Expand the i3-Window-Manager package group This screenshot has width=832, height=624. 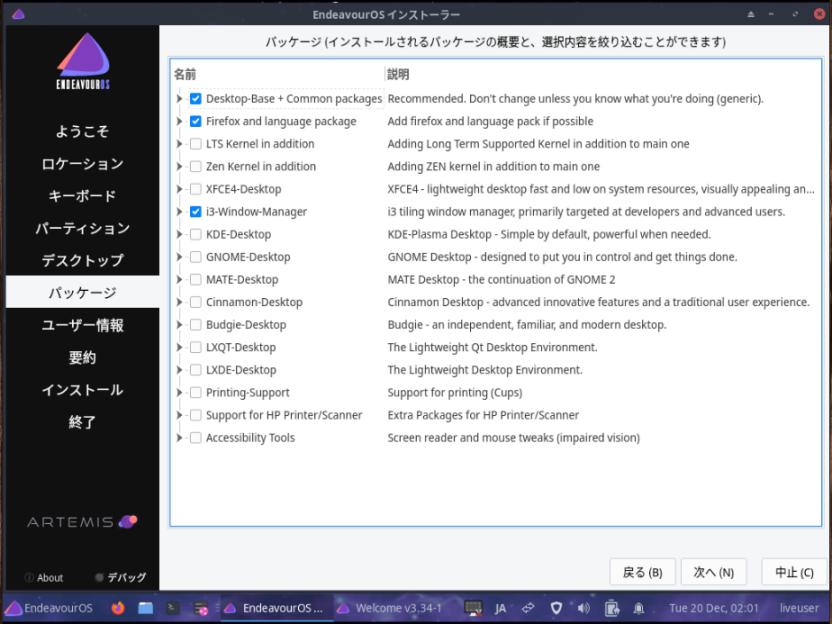click(179, 212)
